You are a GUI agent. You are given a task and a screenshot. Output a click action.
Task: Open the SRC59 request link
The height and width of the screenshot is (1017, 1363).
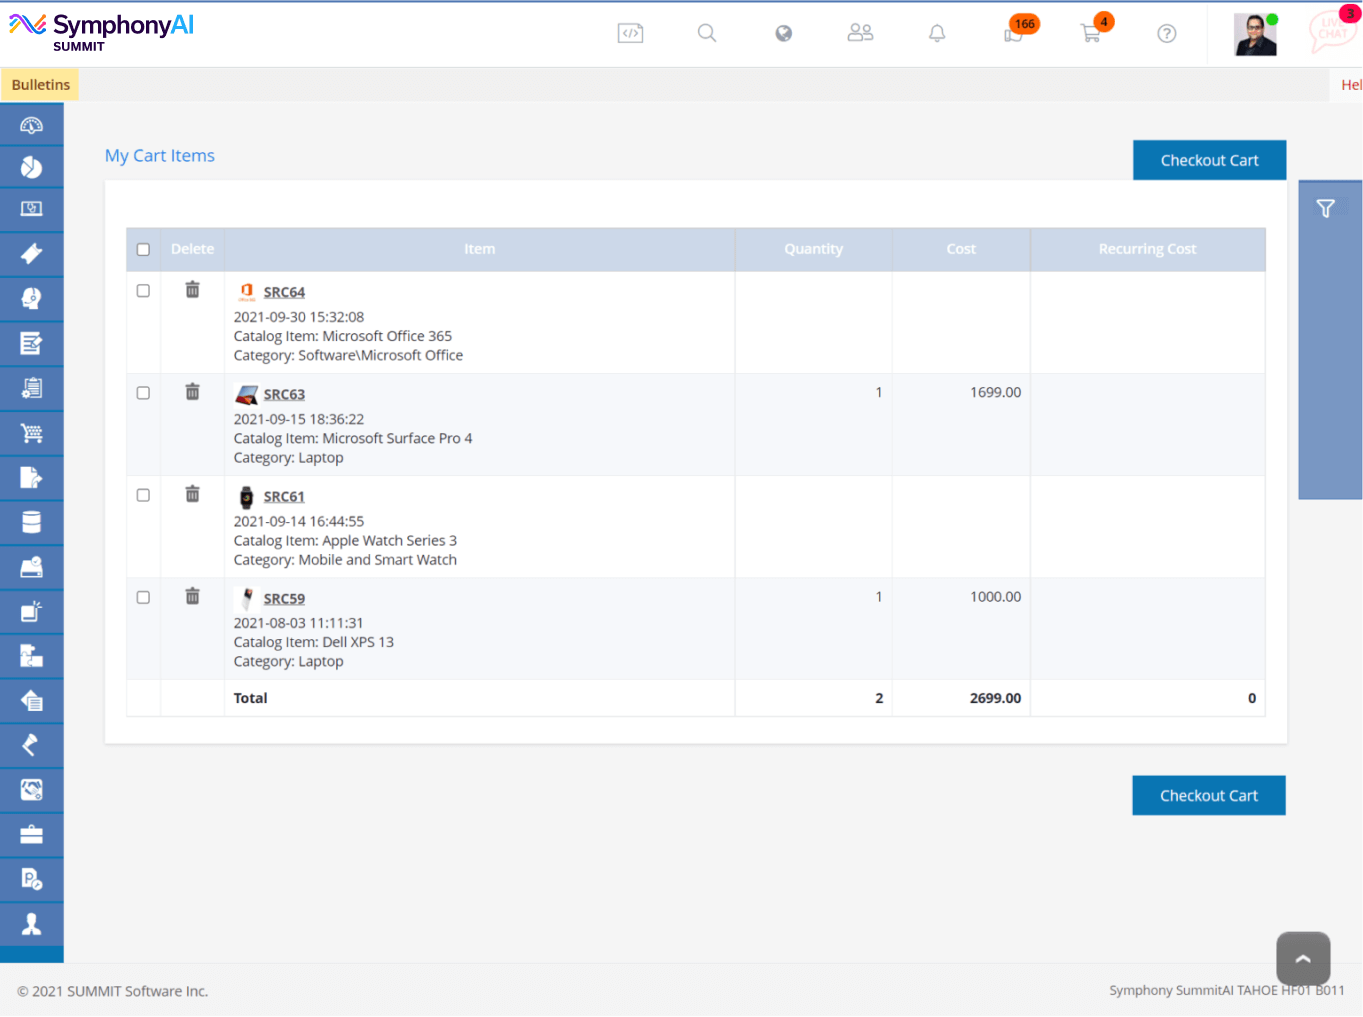tap(284, 598)
